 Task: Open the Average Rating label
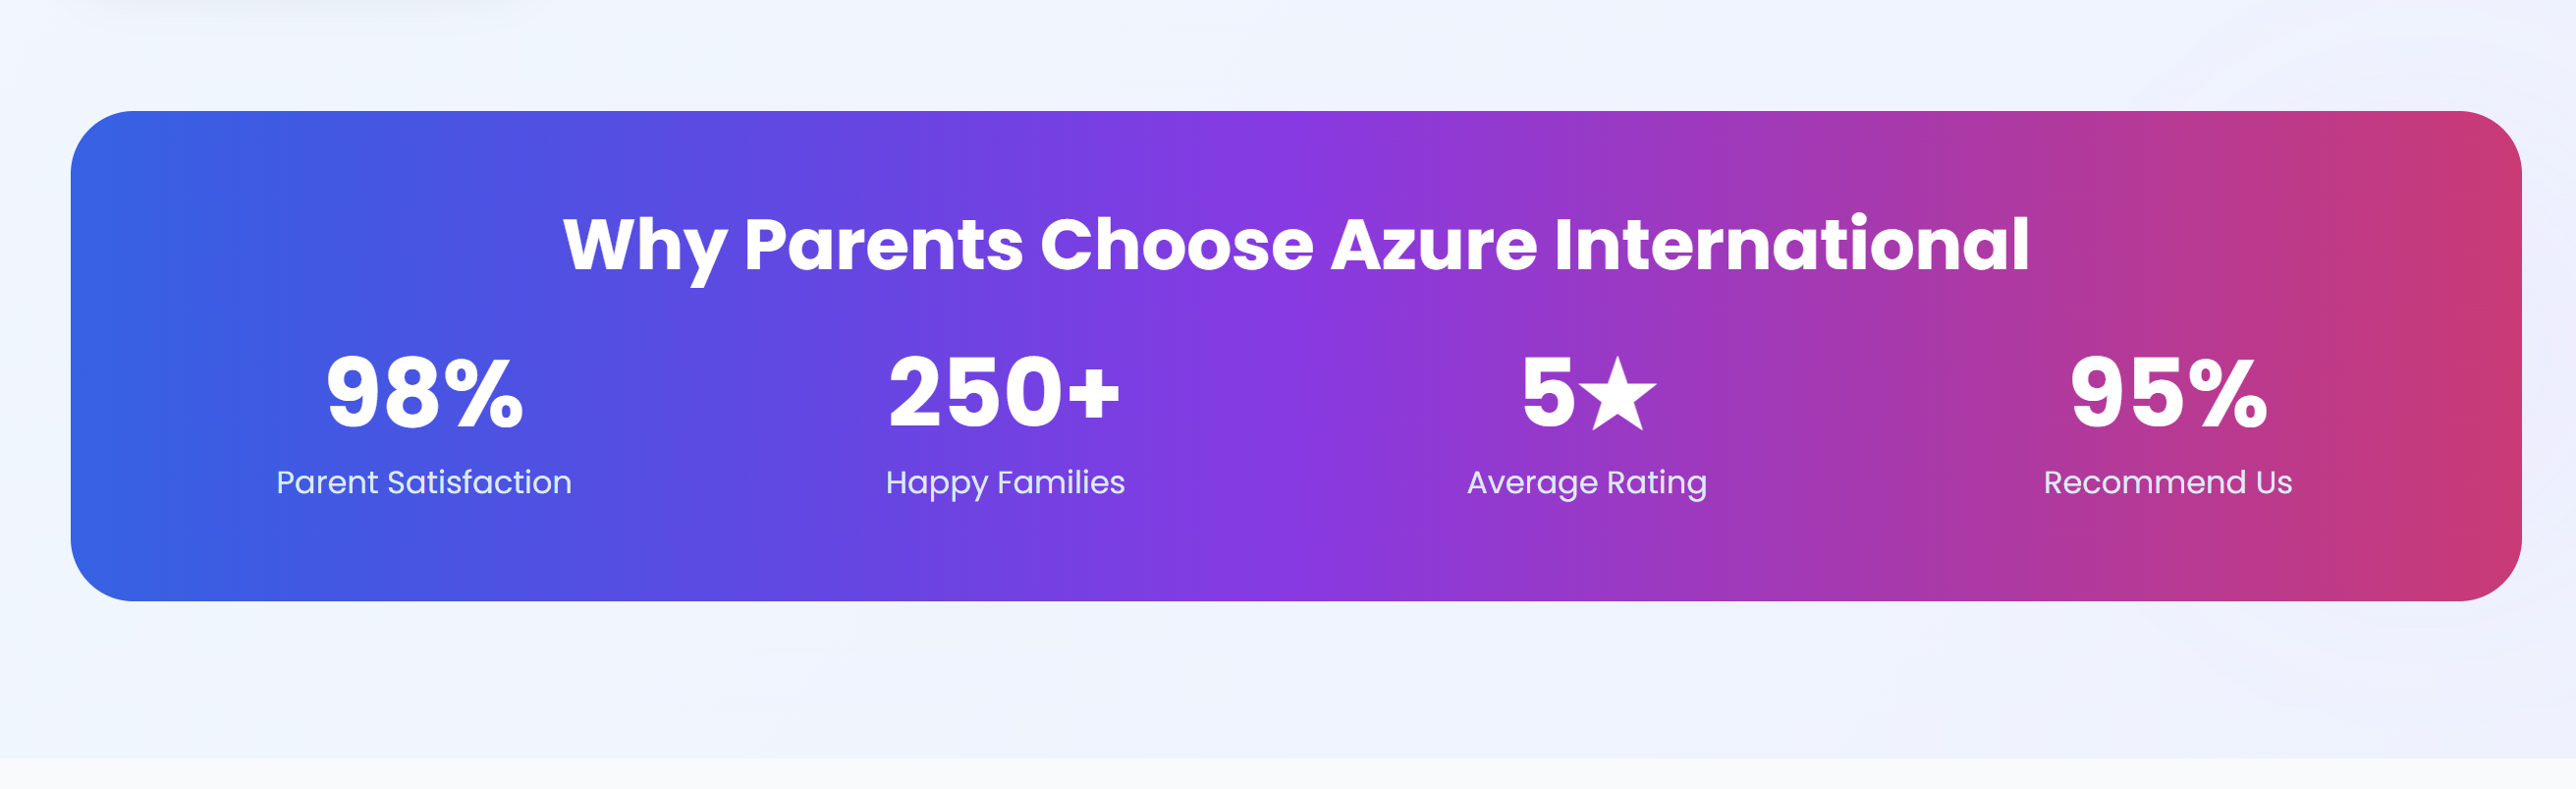tap(1586, 482)
